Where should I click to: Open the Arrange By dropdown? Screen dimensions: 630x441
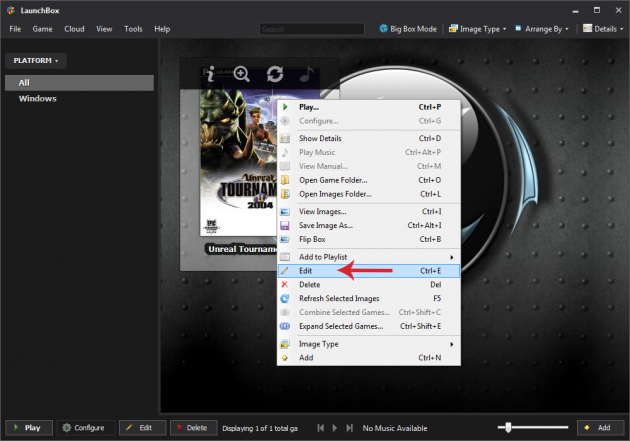point(541,29)
